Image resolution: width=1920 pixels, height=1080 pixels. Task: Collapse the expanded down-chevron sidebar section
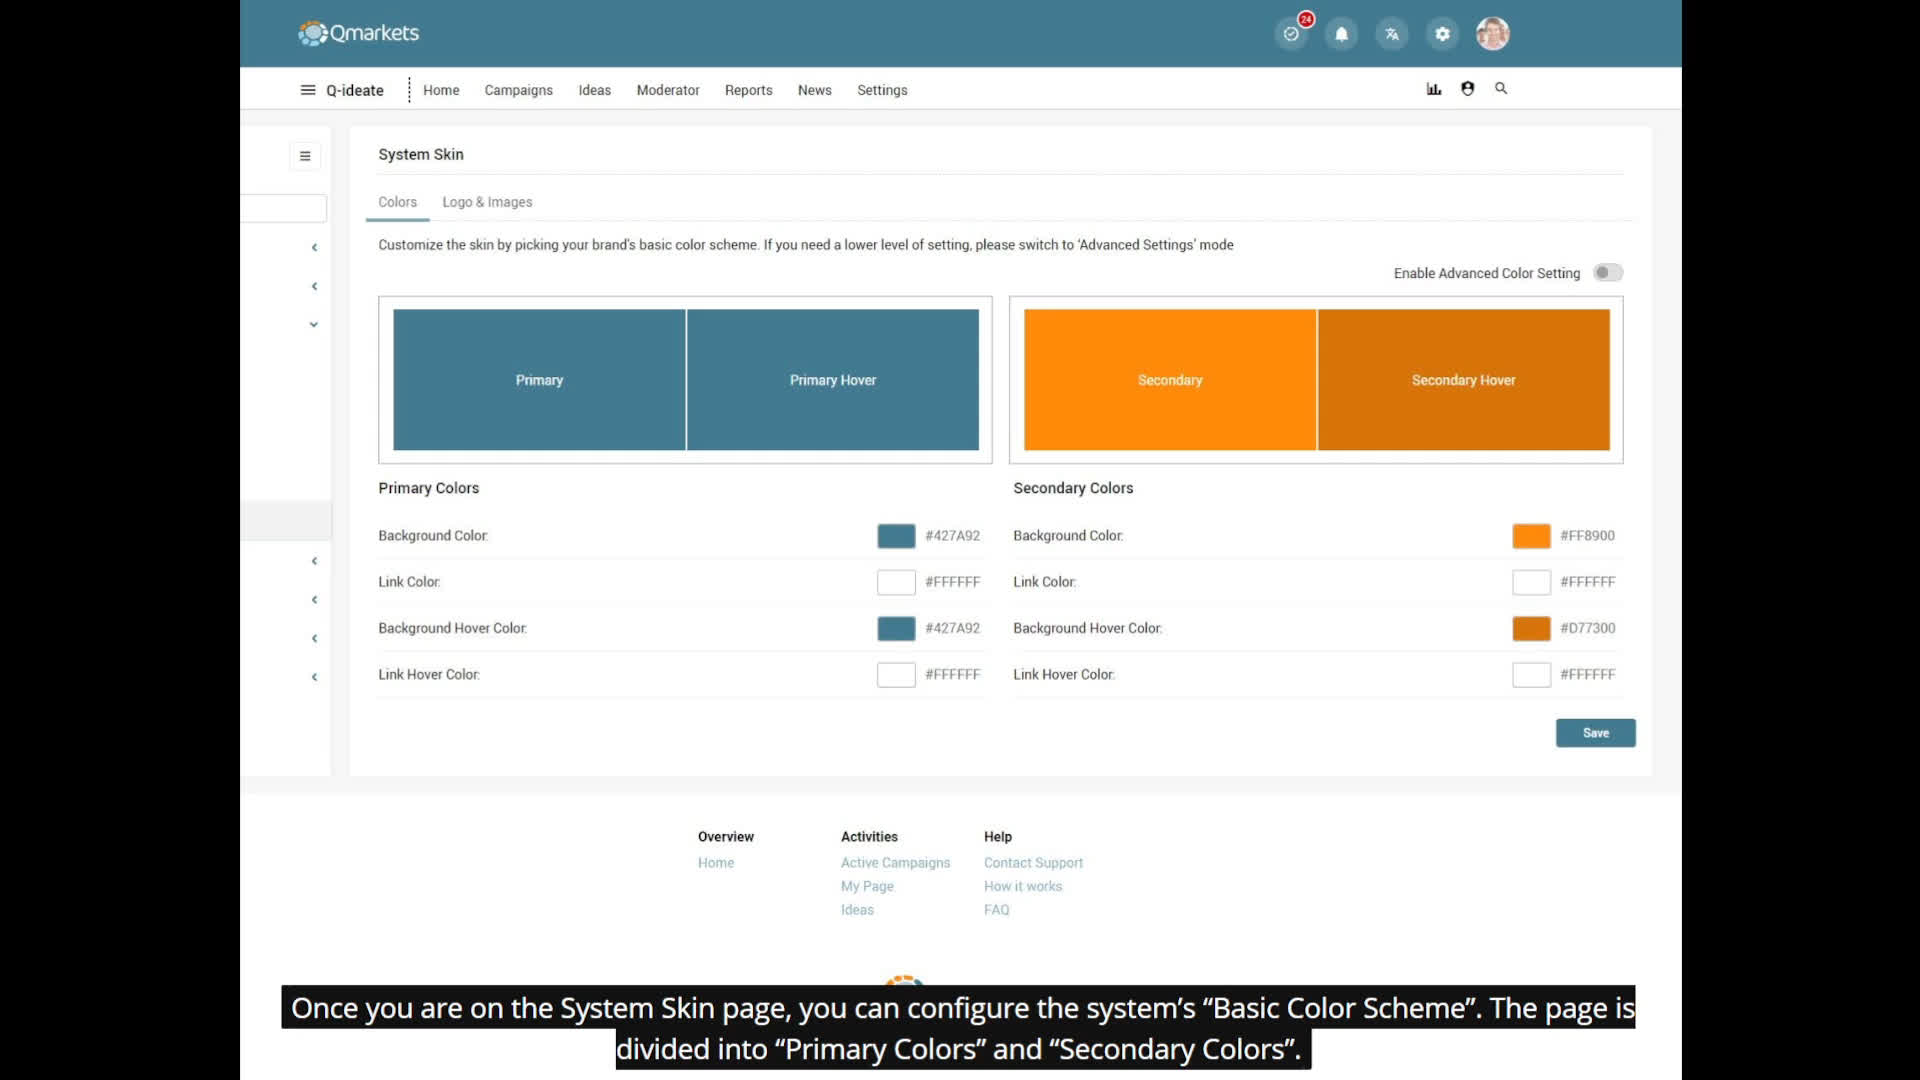(314, 324)
